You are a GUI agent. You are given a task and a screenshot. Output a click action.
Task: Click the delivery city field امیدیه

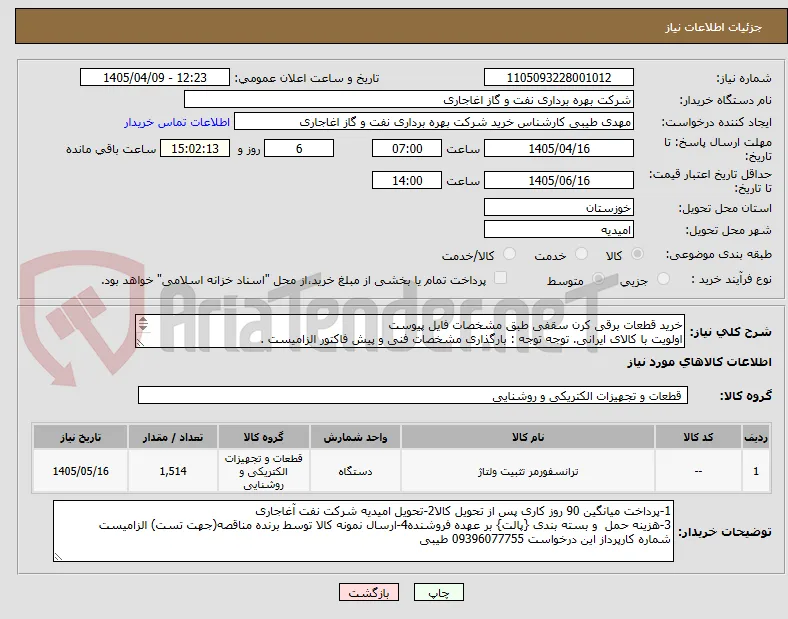click(x=559, y=230)
